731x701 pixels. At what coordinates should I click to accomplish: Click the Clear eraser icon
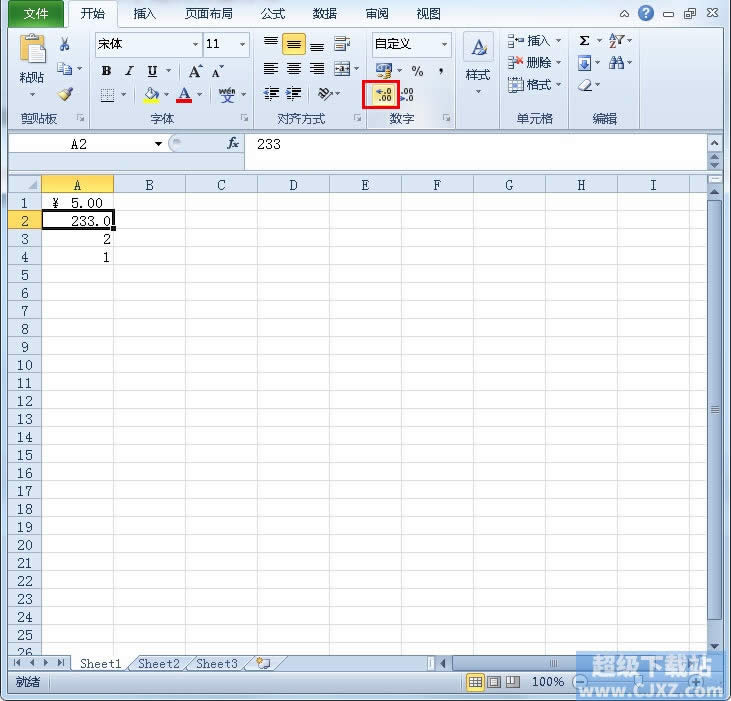pyautogui.click(x=585, y=85)
